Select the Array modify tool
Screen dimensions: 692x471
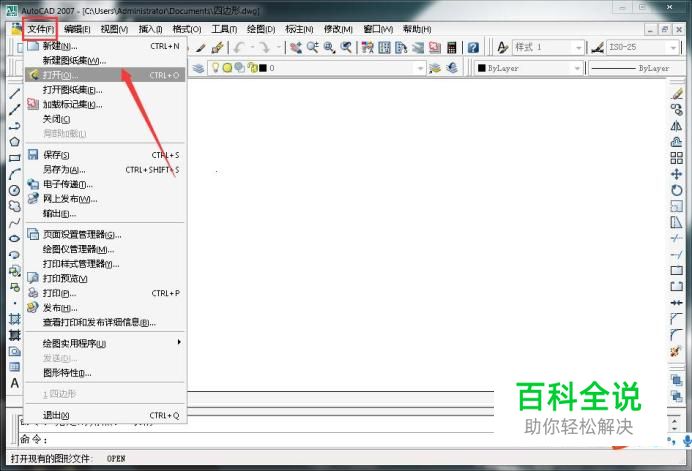point(677,158)
